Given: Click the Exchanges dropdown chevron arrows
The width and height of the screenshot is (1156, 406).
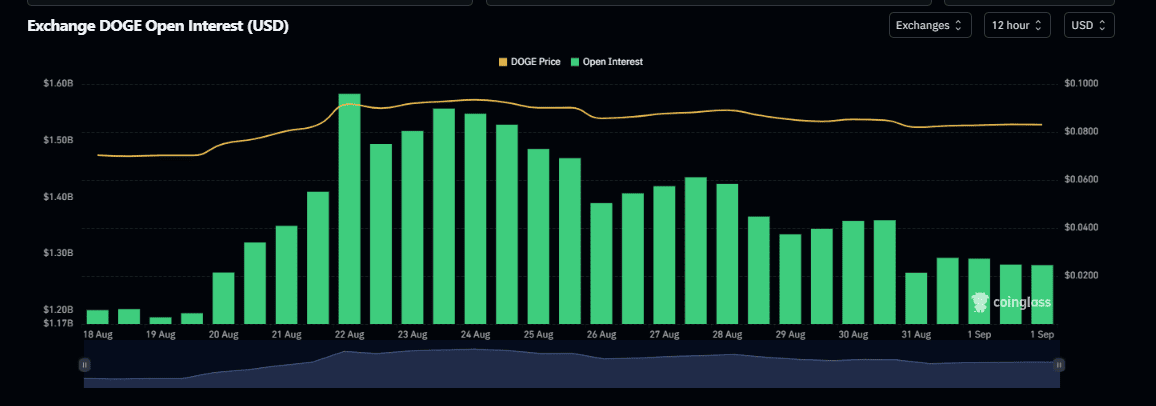Looking at the screenshot, I should coord(958,25).
